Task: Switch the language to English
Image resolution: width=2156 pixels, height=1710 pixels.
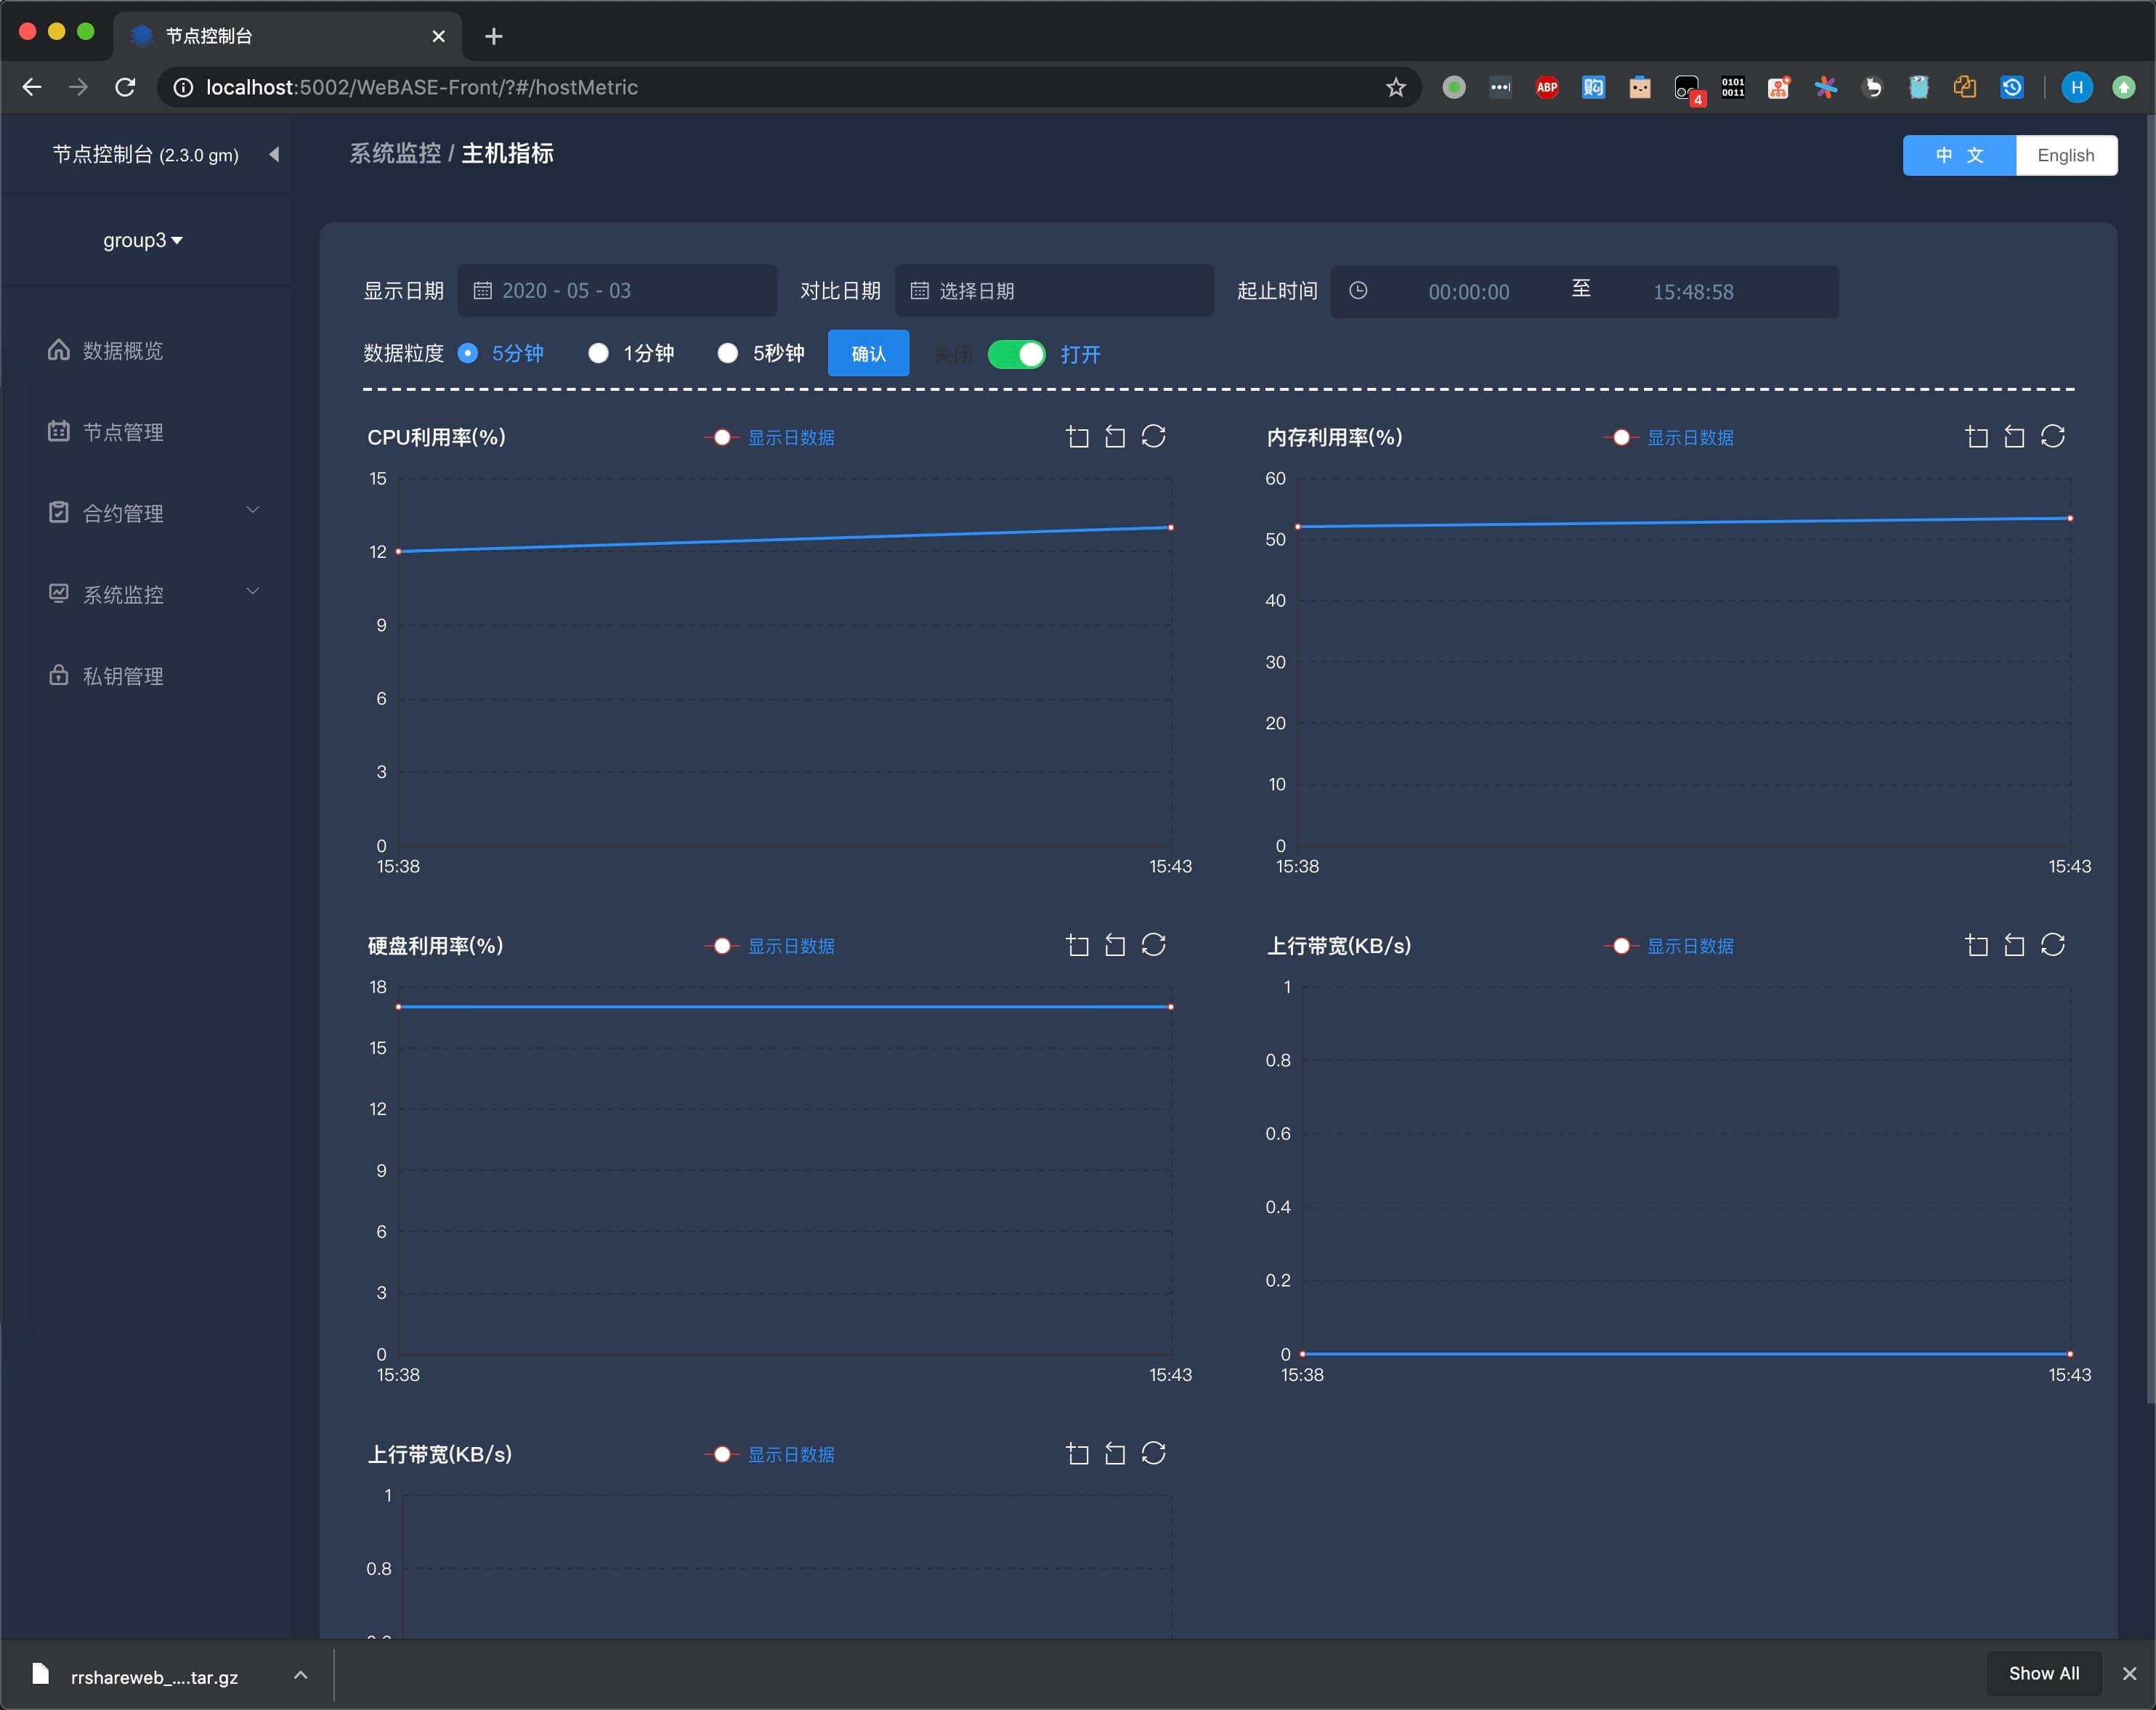Action: click(x=2065, y=155)
